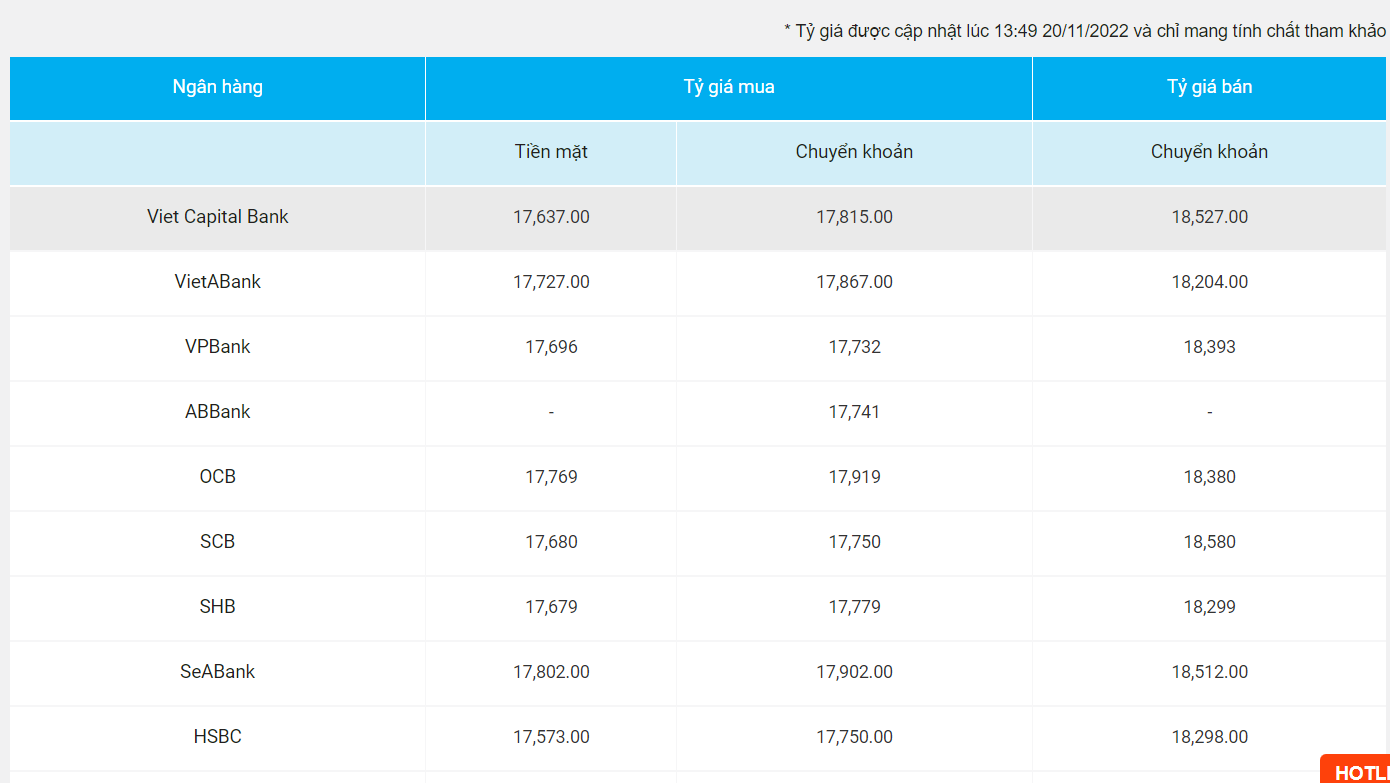Select HSBC transfer rate 17,750.00
1390x783 pixels.
coord(854,737)
